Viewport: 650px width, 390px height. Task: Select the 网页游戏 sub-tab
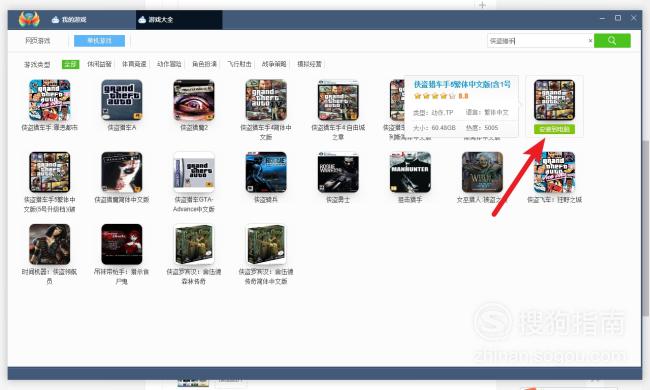[37, 41]
